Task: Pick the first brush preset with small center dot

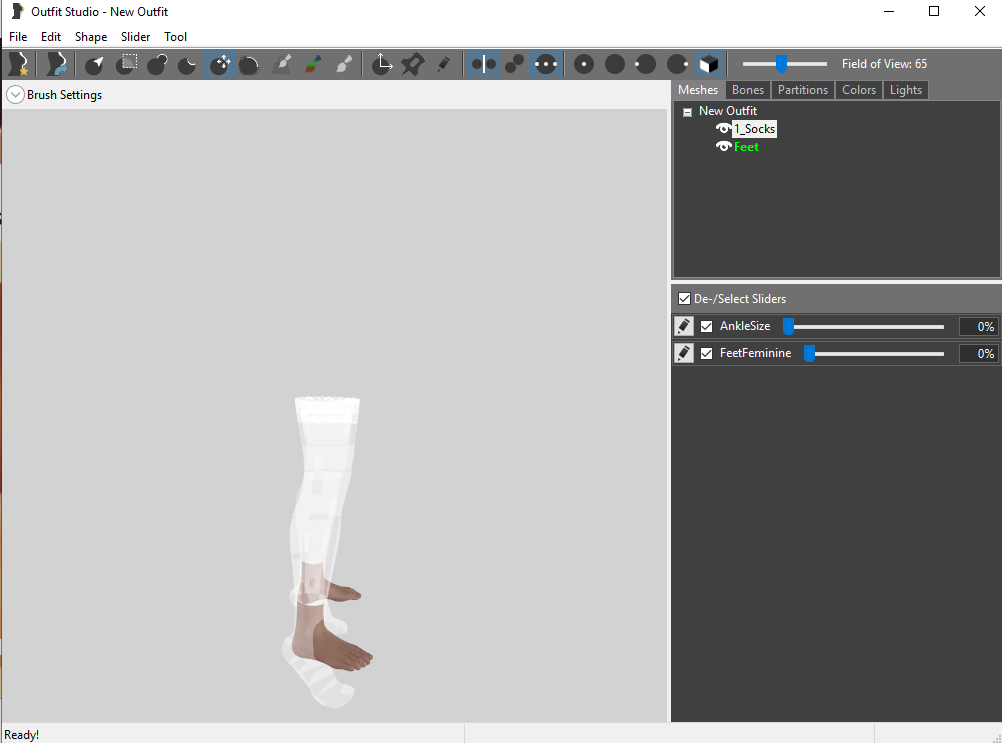Action: tap(583, 64)
